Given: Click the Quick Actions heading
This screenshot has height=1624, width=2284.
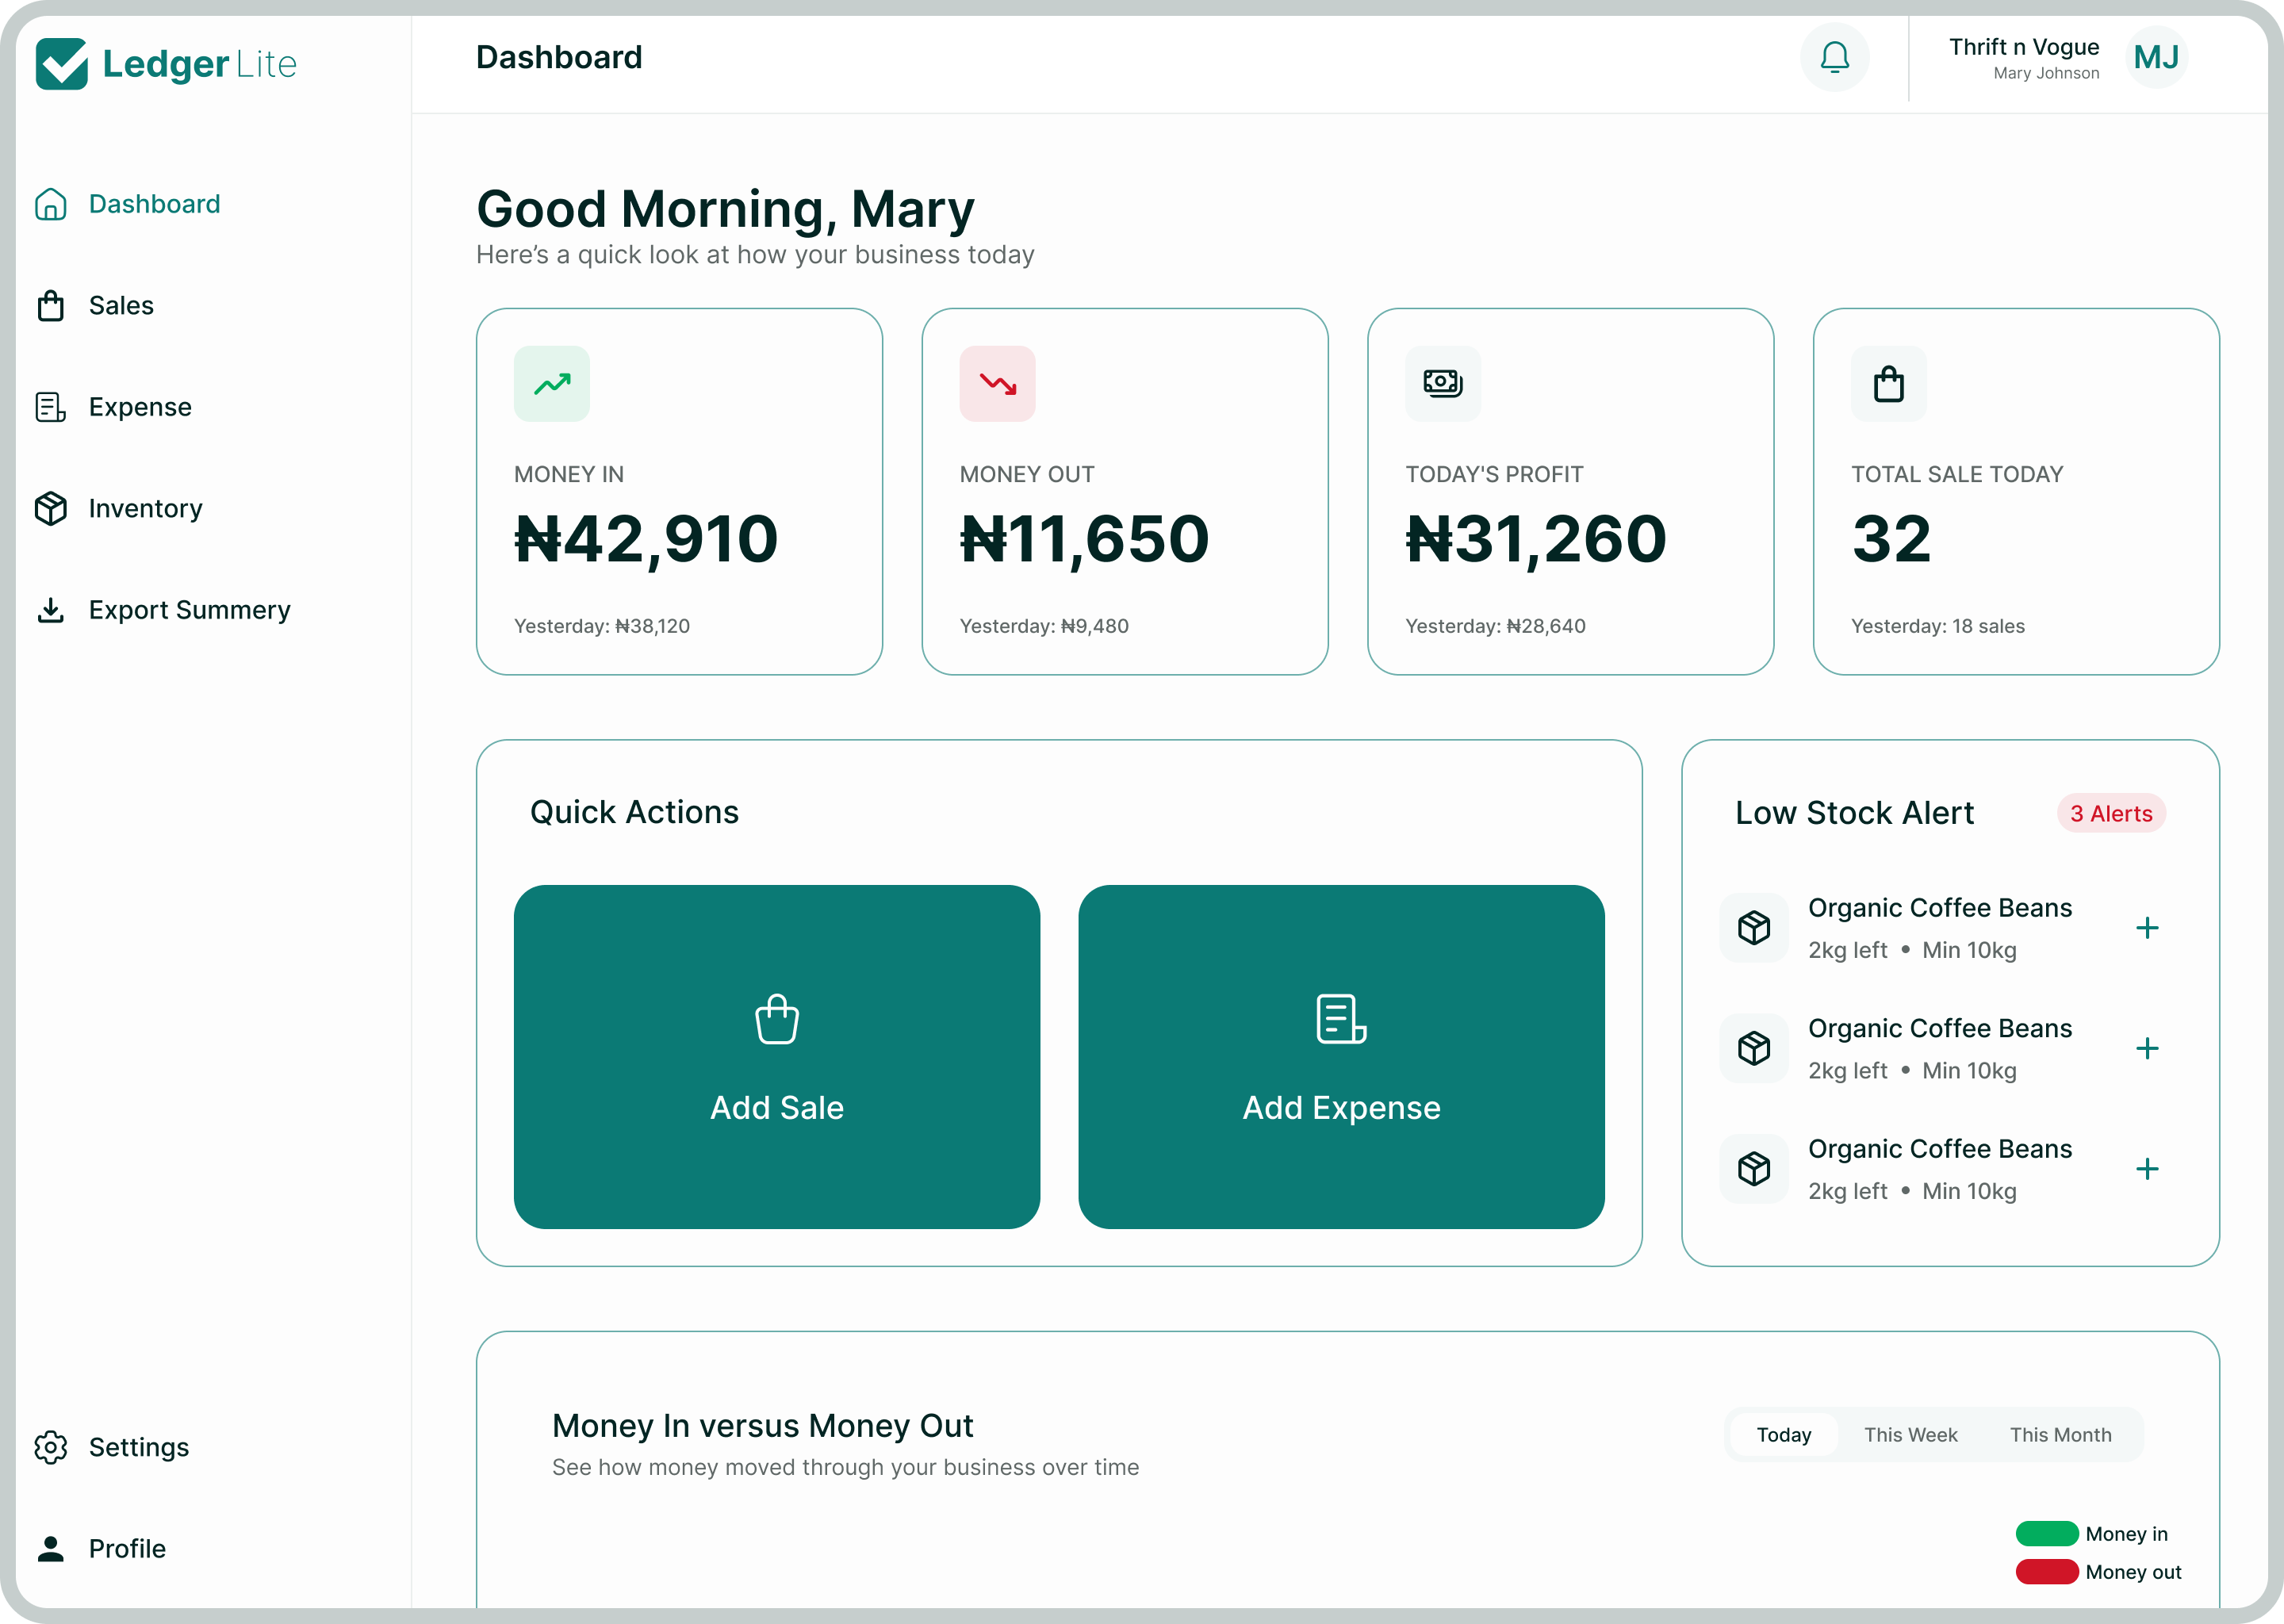Looking at the screenshot, I should tap(634, 812).
